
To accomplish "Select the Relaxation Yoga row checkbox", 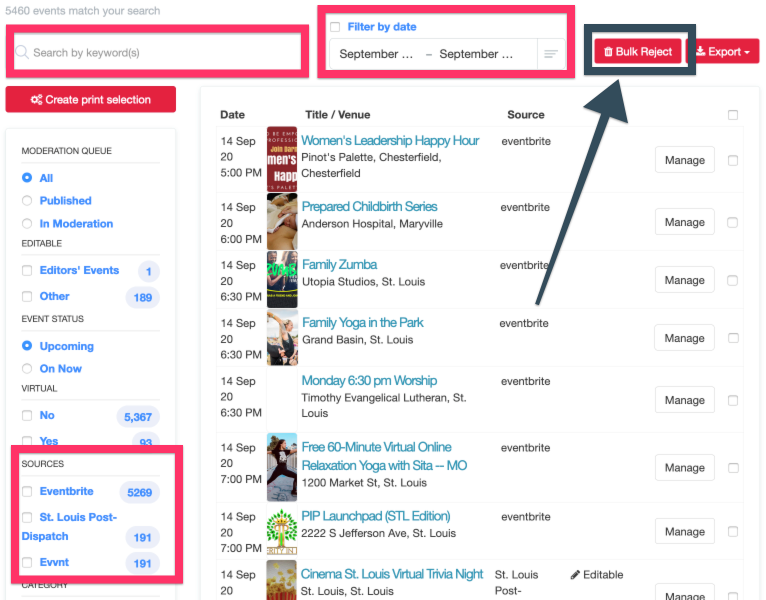I will click(x=733, y=468).
